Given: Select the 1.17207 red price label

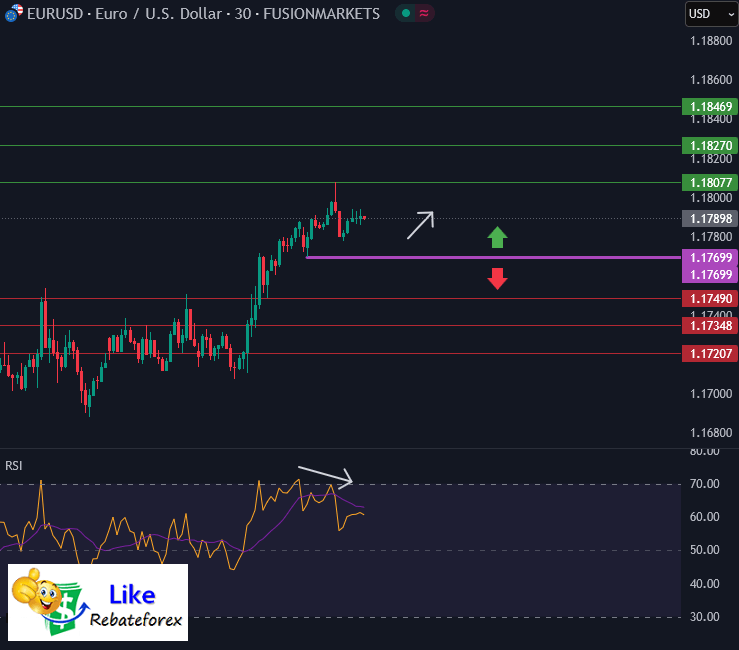Looking at the screenshot, I should tap(710, 354).
